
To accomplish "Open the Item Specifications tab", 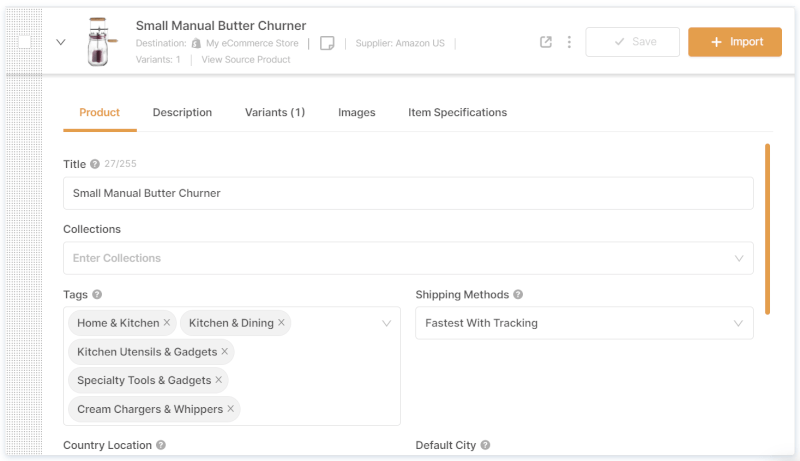I will [x=457, y=113].
